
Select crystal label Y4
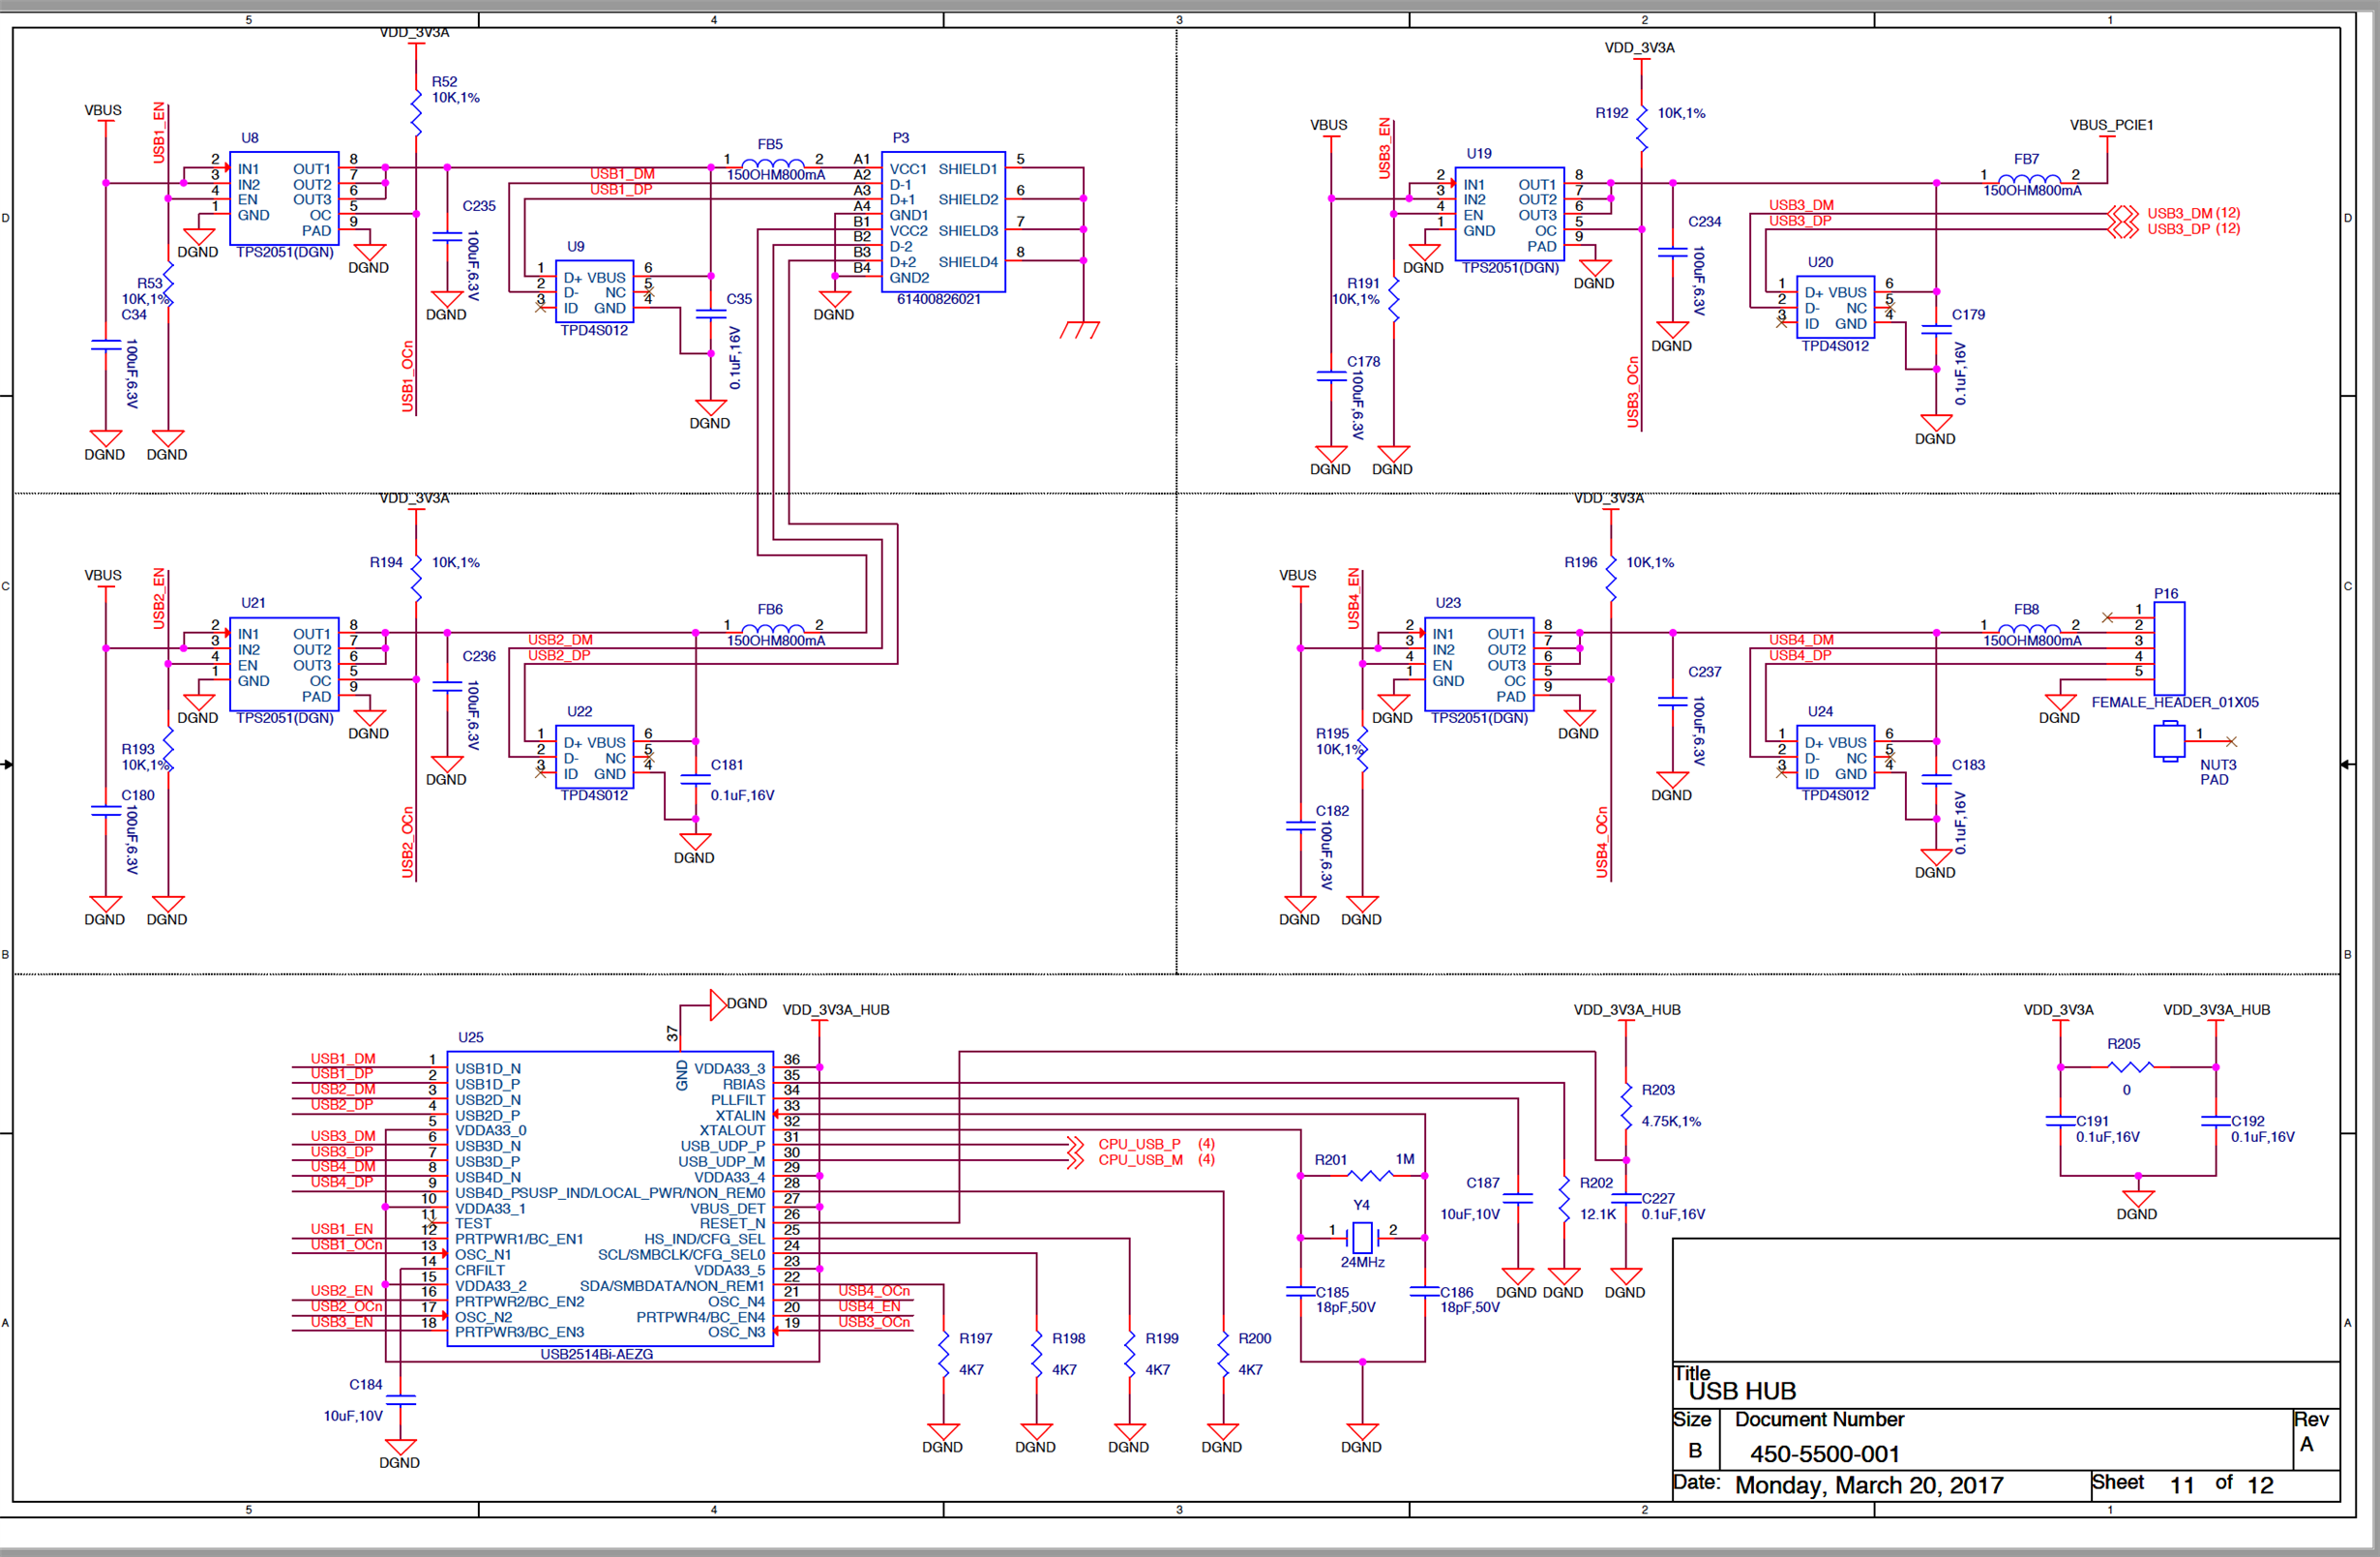(1361, 1206)
